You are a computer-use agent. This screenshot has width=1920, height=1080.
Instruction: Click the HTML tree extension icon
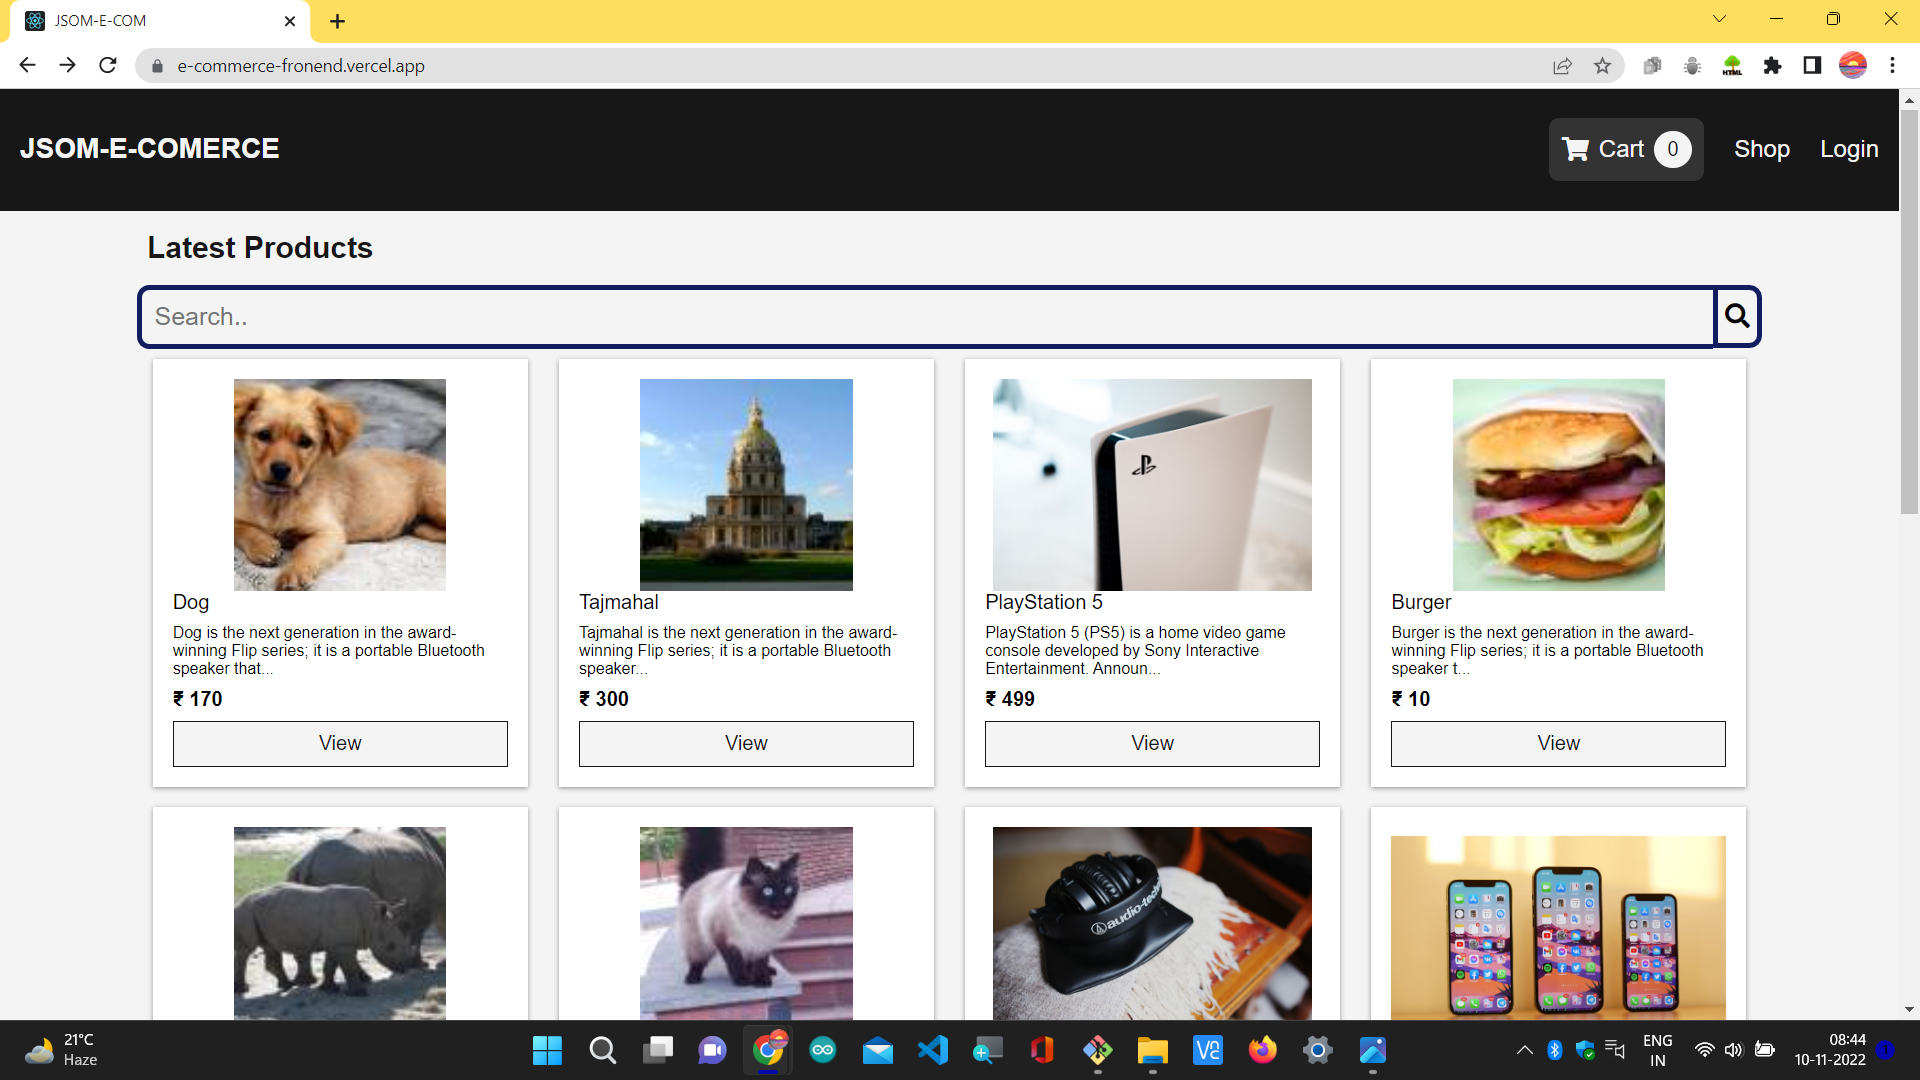tap(1732, 65)
